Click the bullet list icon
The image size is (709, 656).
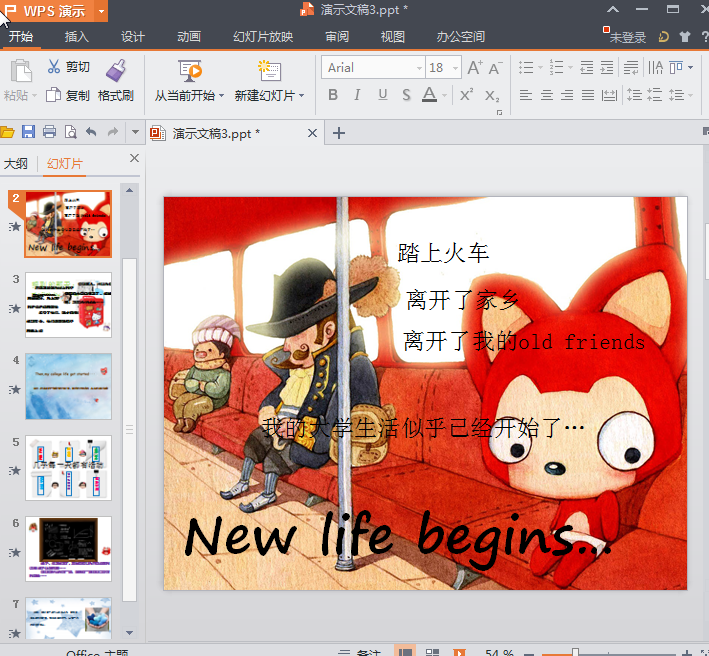pyautogui.click(x=526, y=68)
